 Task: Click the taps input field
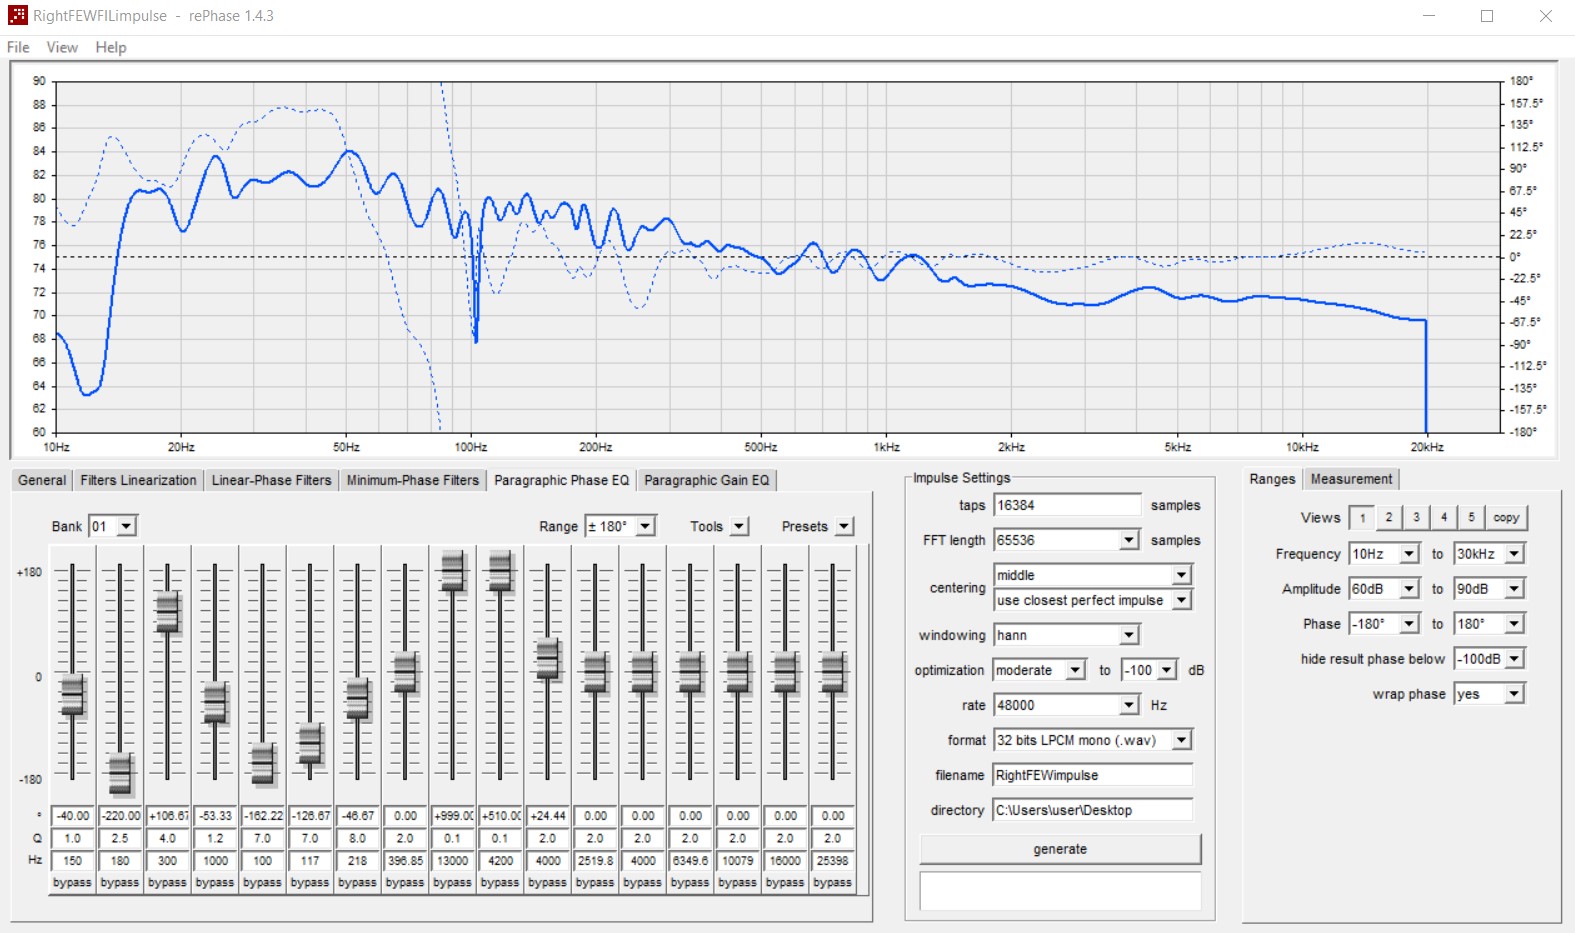(1066, 505)
